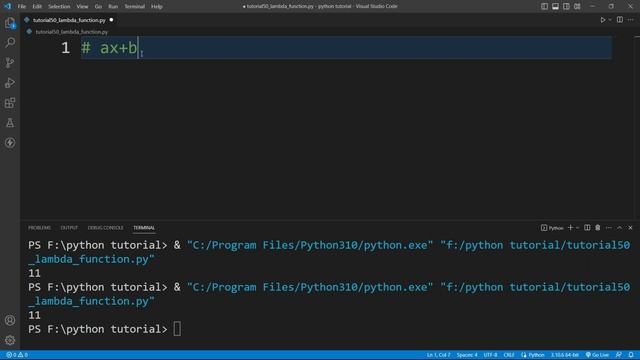Split the editor to the right
This screenshot has width=640, height=360.
coord(620,20)
